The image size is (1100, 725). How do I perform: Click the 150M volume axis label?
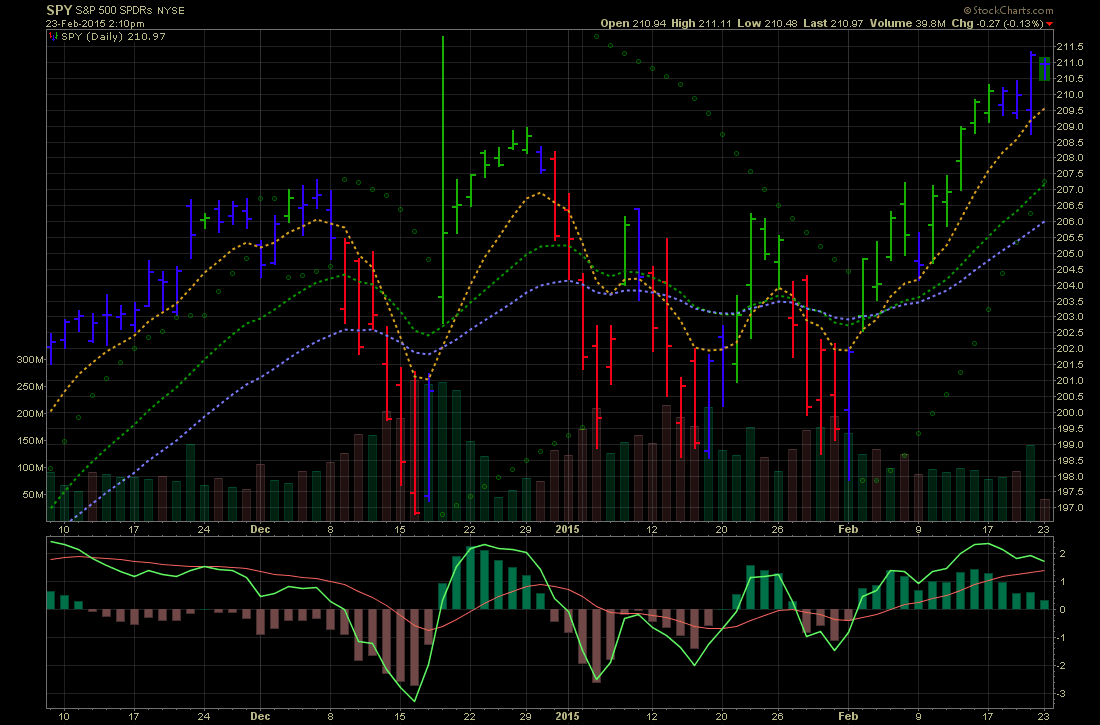point(30,441)
